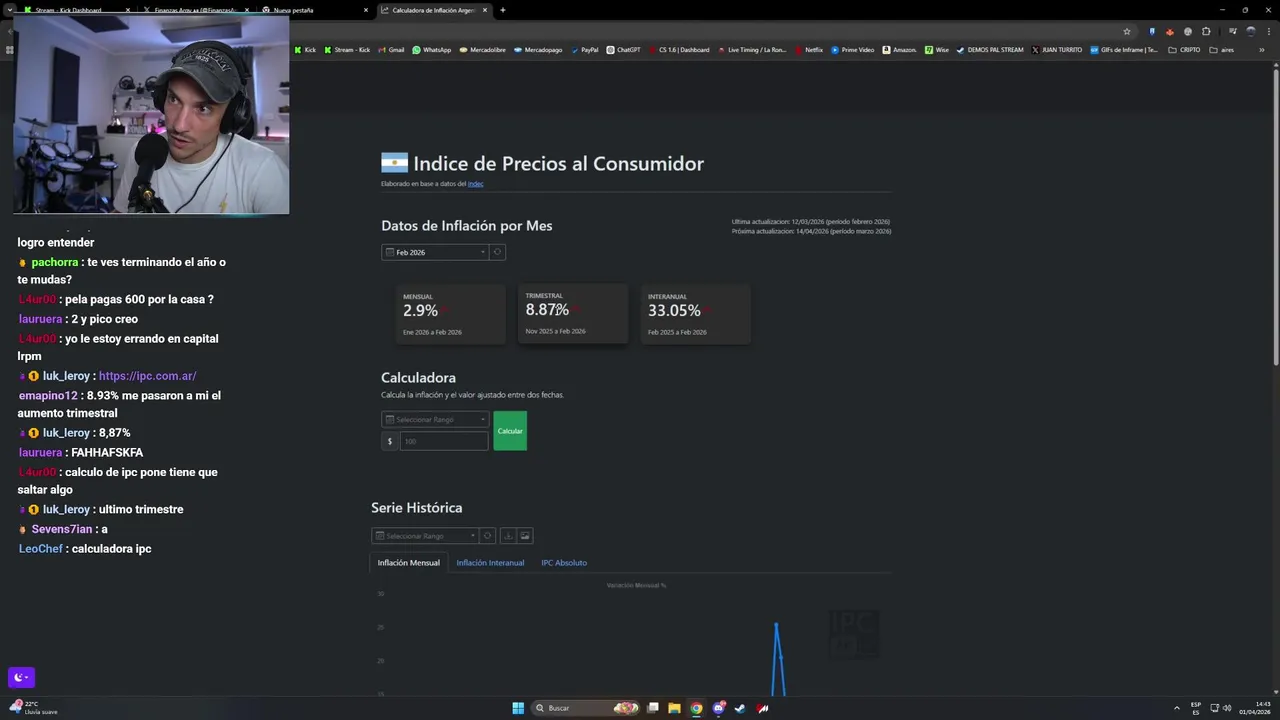Image resolution: width=1280 pixels, height=720 pixels.
Task: Open the Mercadolibre bookmark
Action: click(482, 50)
